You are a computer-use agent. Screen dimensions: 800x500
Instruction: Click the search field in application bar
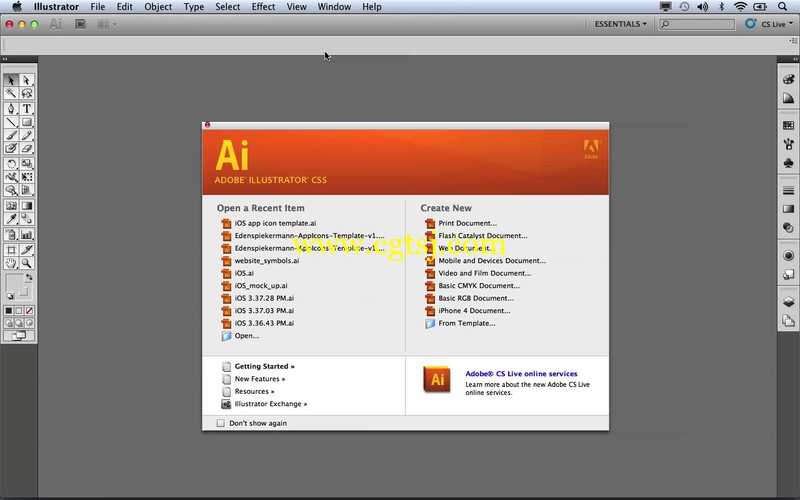pyautogui.click(x=697, y=24)
